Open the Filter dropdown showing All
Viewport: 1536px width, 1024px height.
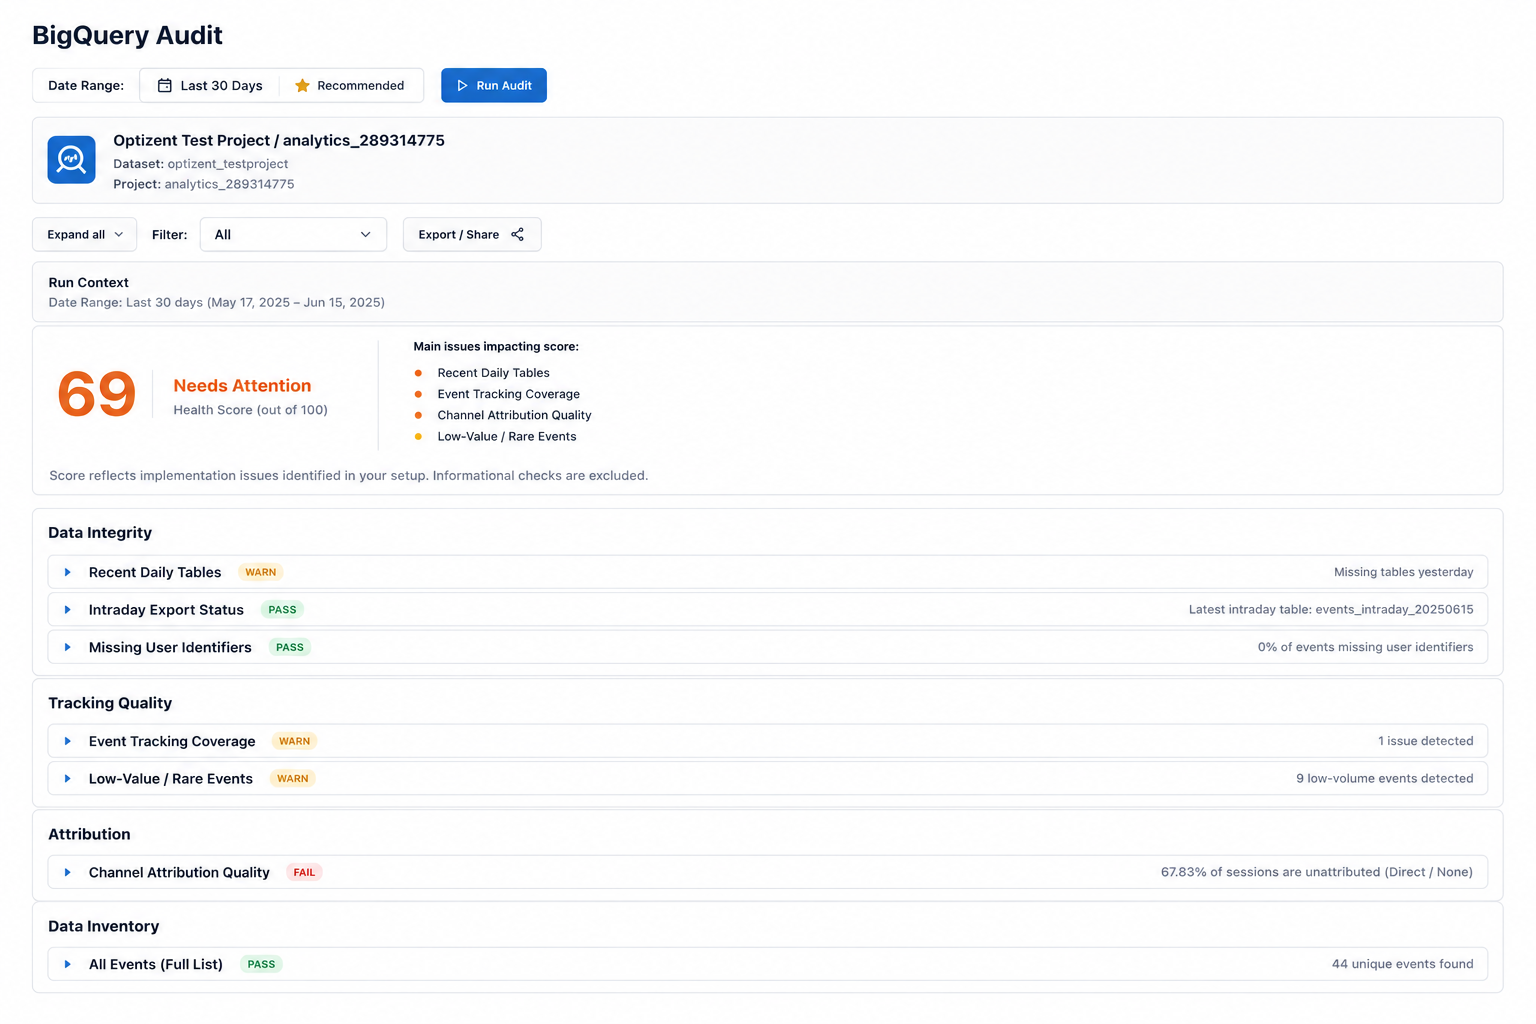(293, 234)
